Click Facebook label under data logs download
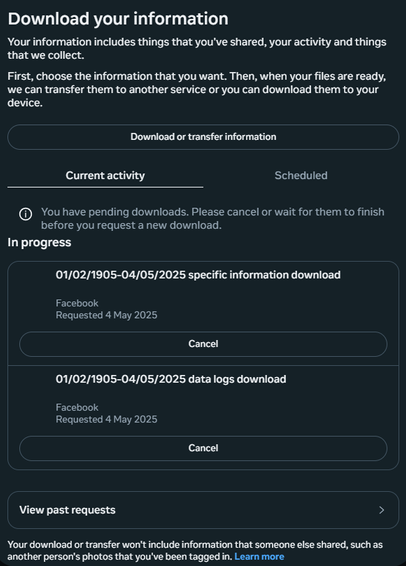This screenshot has height=566, width=406. point(77,408)
